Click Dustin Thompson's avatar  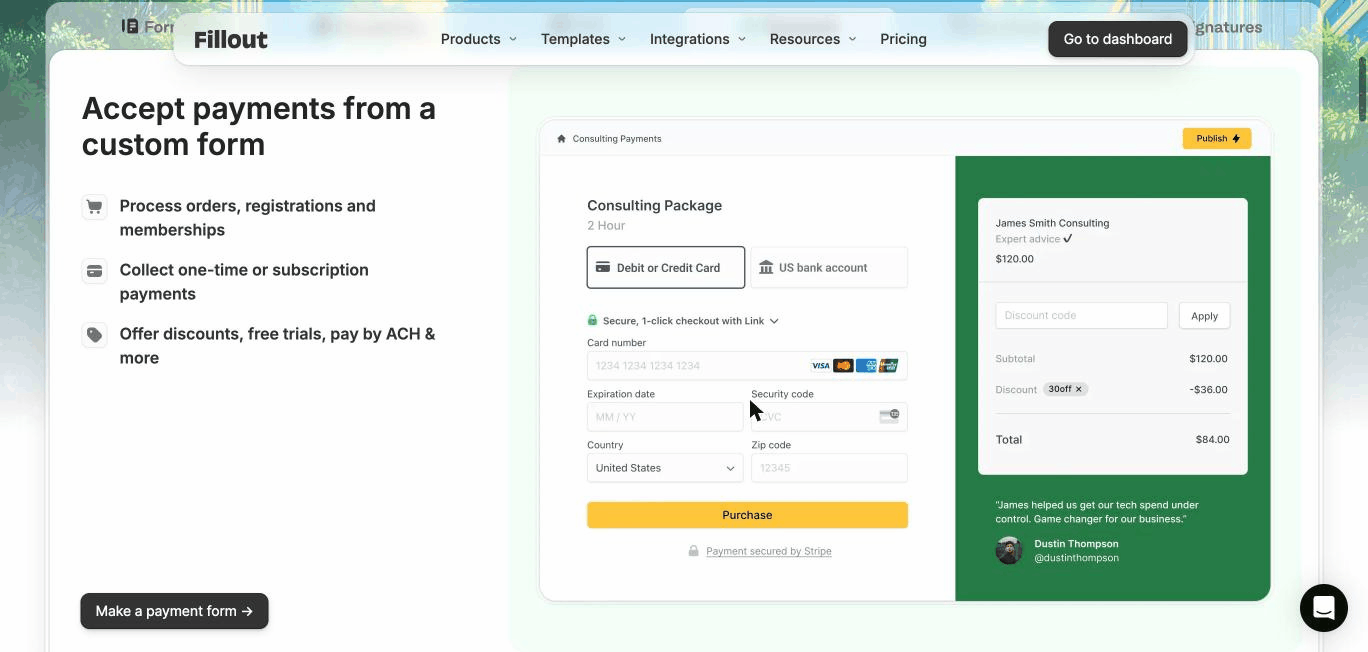tap(1009, 551)
